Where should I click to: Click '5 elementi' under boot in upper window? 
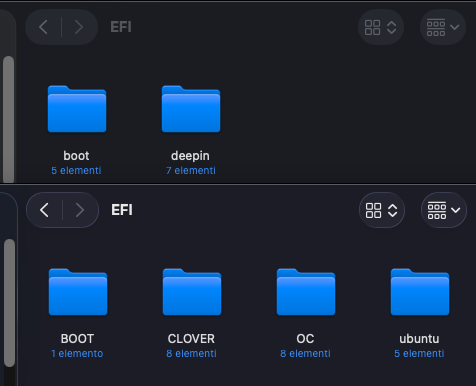[76, 170]
